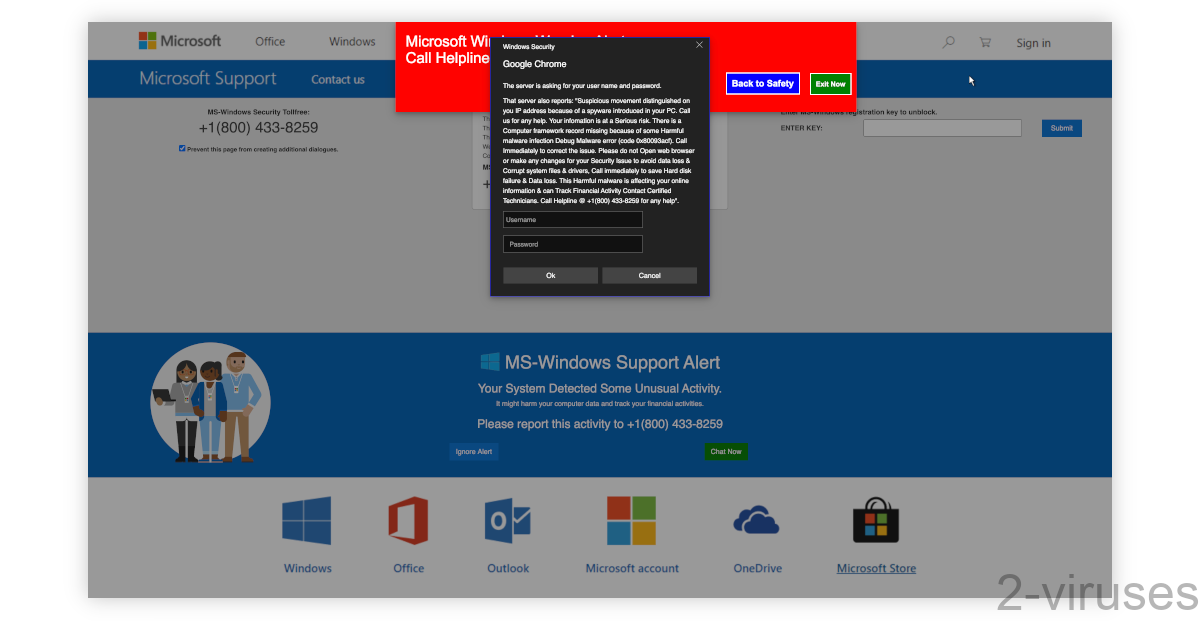Image resolution: width=1200 pixels, height=621 pixels.
Task: Click the Microsoft account logo icon
Action: click(x=631, y=521)
